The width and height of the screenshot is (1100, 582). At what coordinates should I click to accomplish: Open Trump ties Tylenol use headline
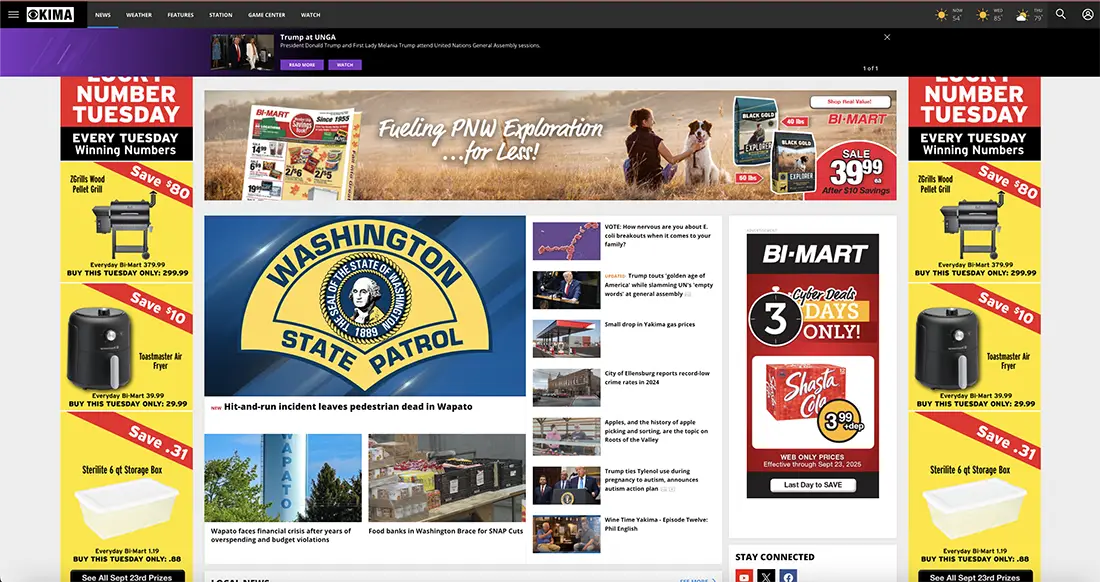click(x=651, y=480)
